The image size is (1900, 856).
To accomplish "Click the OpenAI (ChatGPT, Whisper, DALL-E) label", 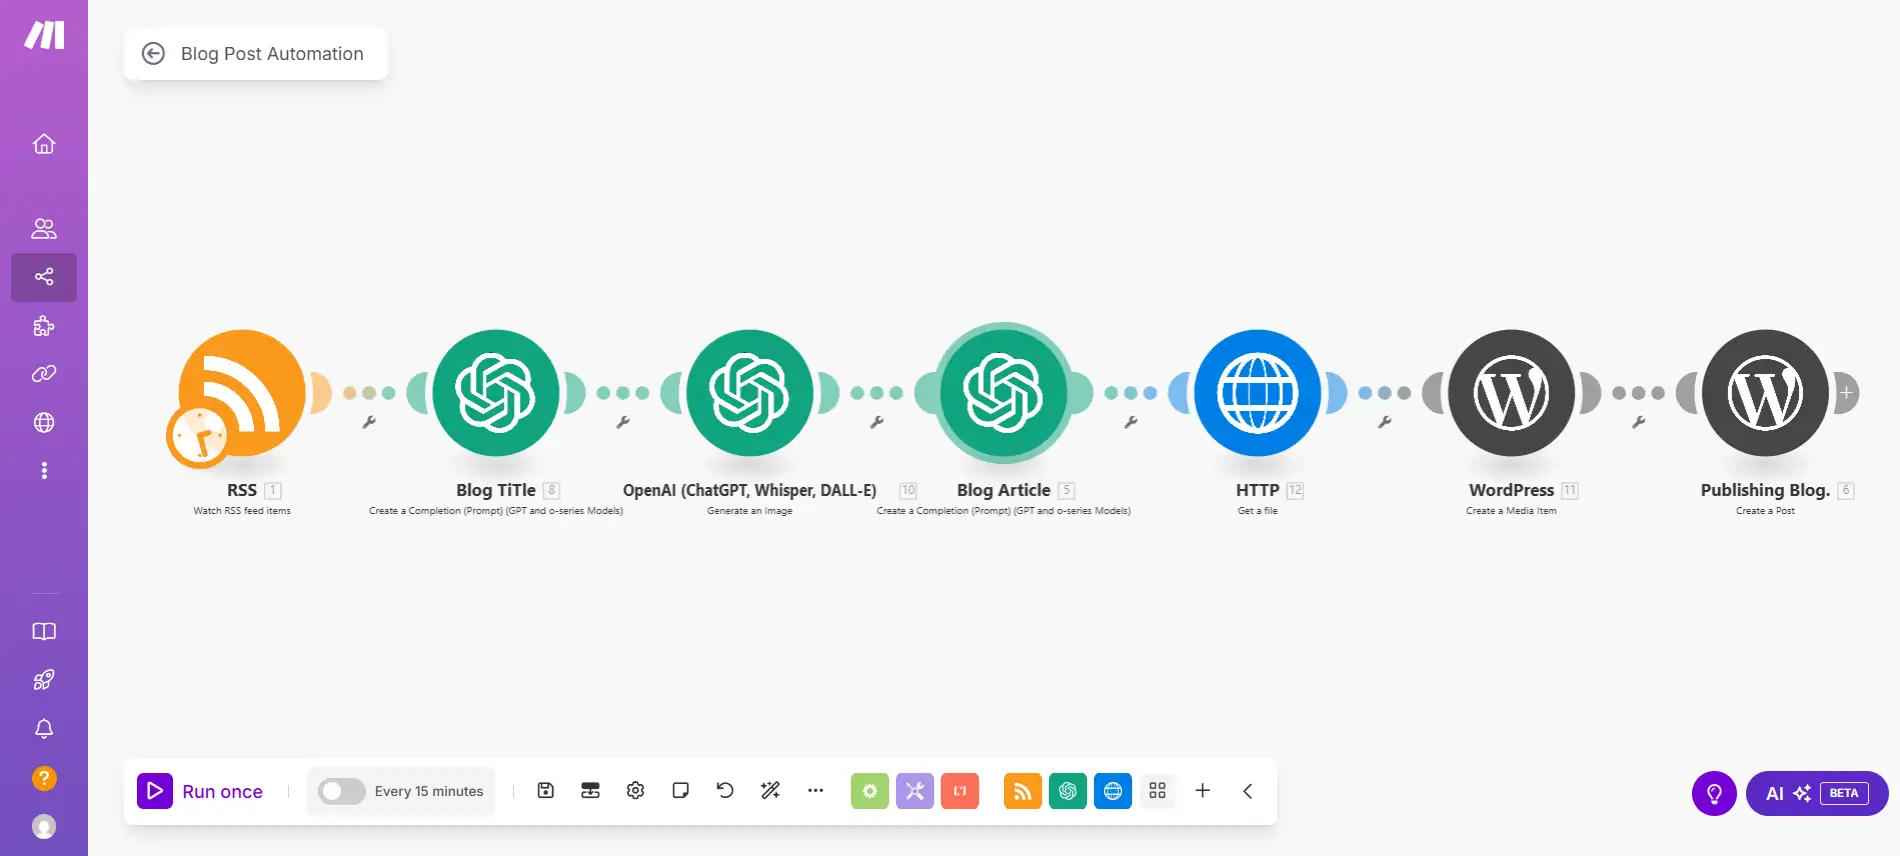I will [750, 490].
